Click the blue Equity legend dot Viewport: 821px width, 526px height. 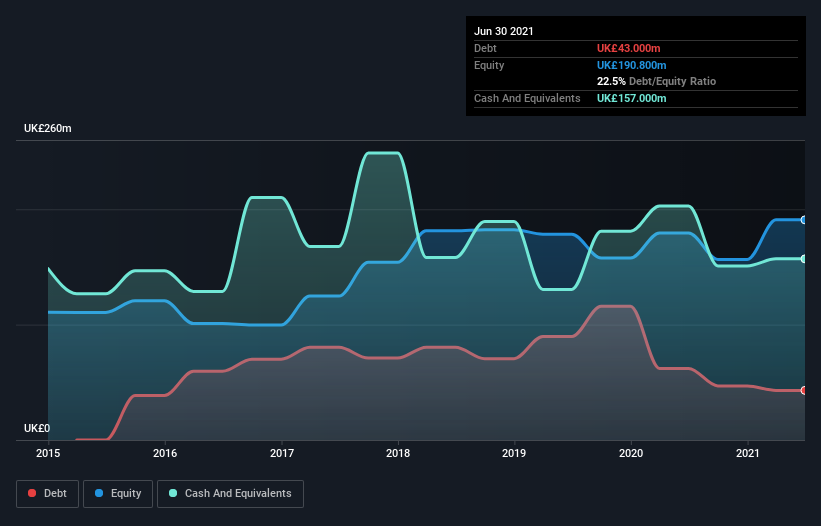coord(99,493)
